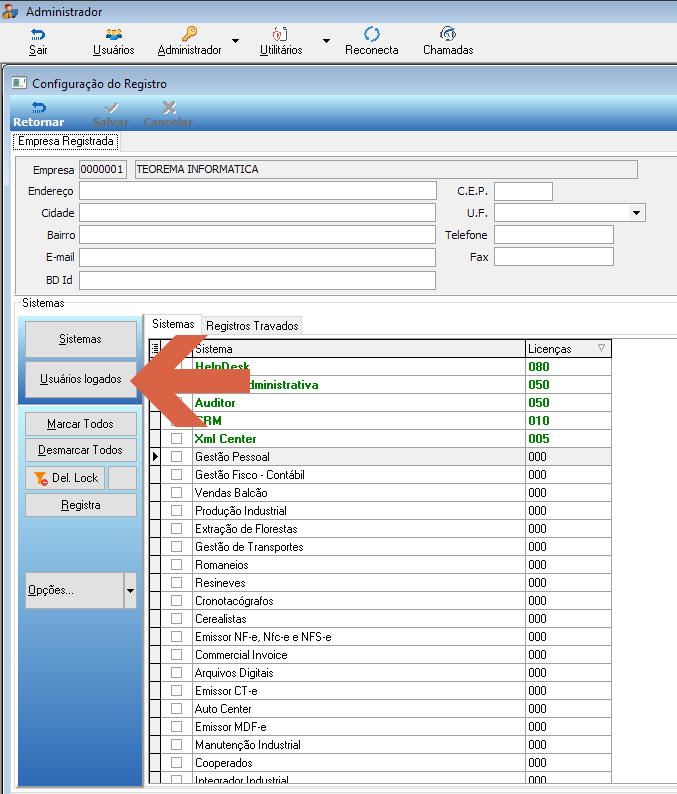The width and height of the screenshot is (677, 794).
Task: Click the Endereço input field
Action: point(258,191)
